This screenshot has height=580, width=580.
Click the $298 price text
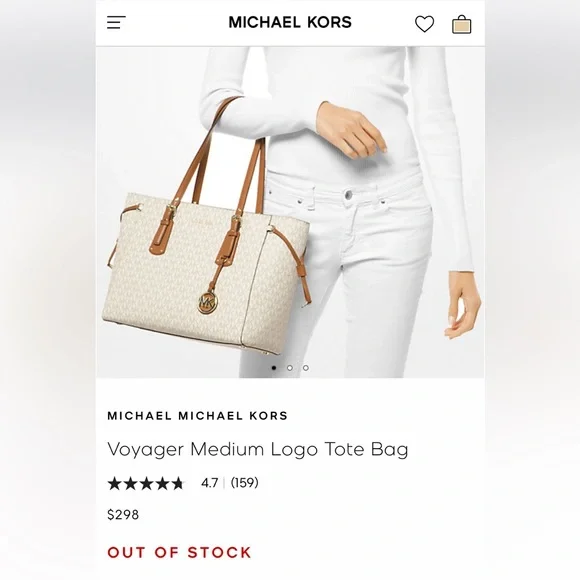tap(123, 515)
